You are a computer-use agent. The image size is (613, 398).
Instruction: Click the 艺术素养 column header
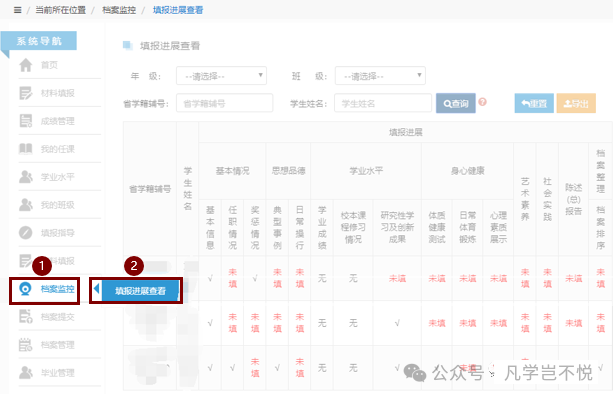[x=525, y=199]
